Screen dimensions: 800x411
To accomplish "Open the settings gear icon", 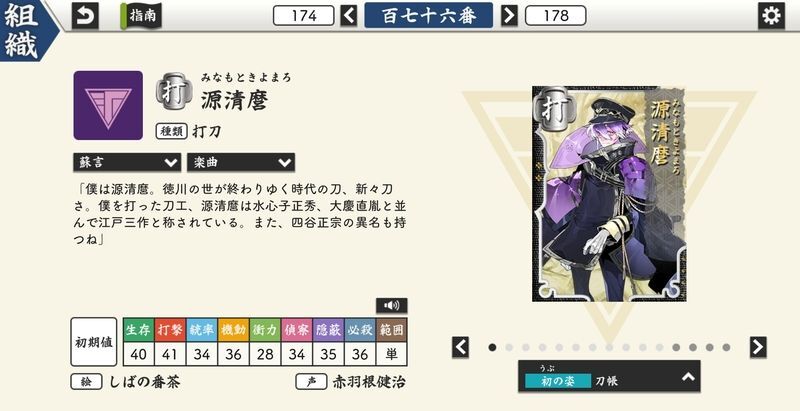I will coord(771,16).
